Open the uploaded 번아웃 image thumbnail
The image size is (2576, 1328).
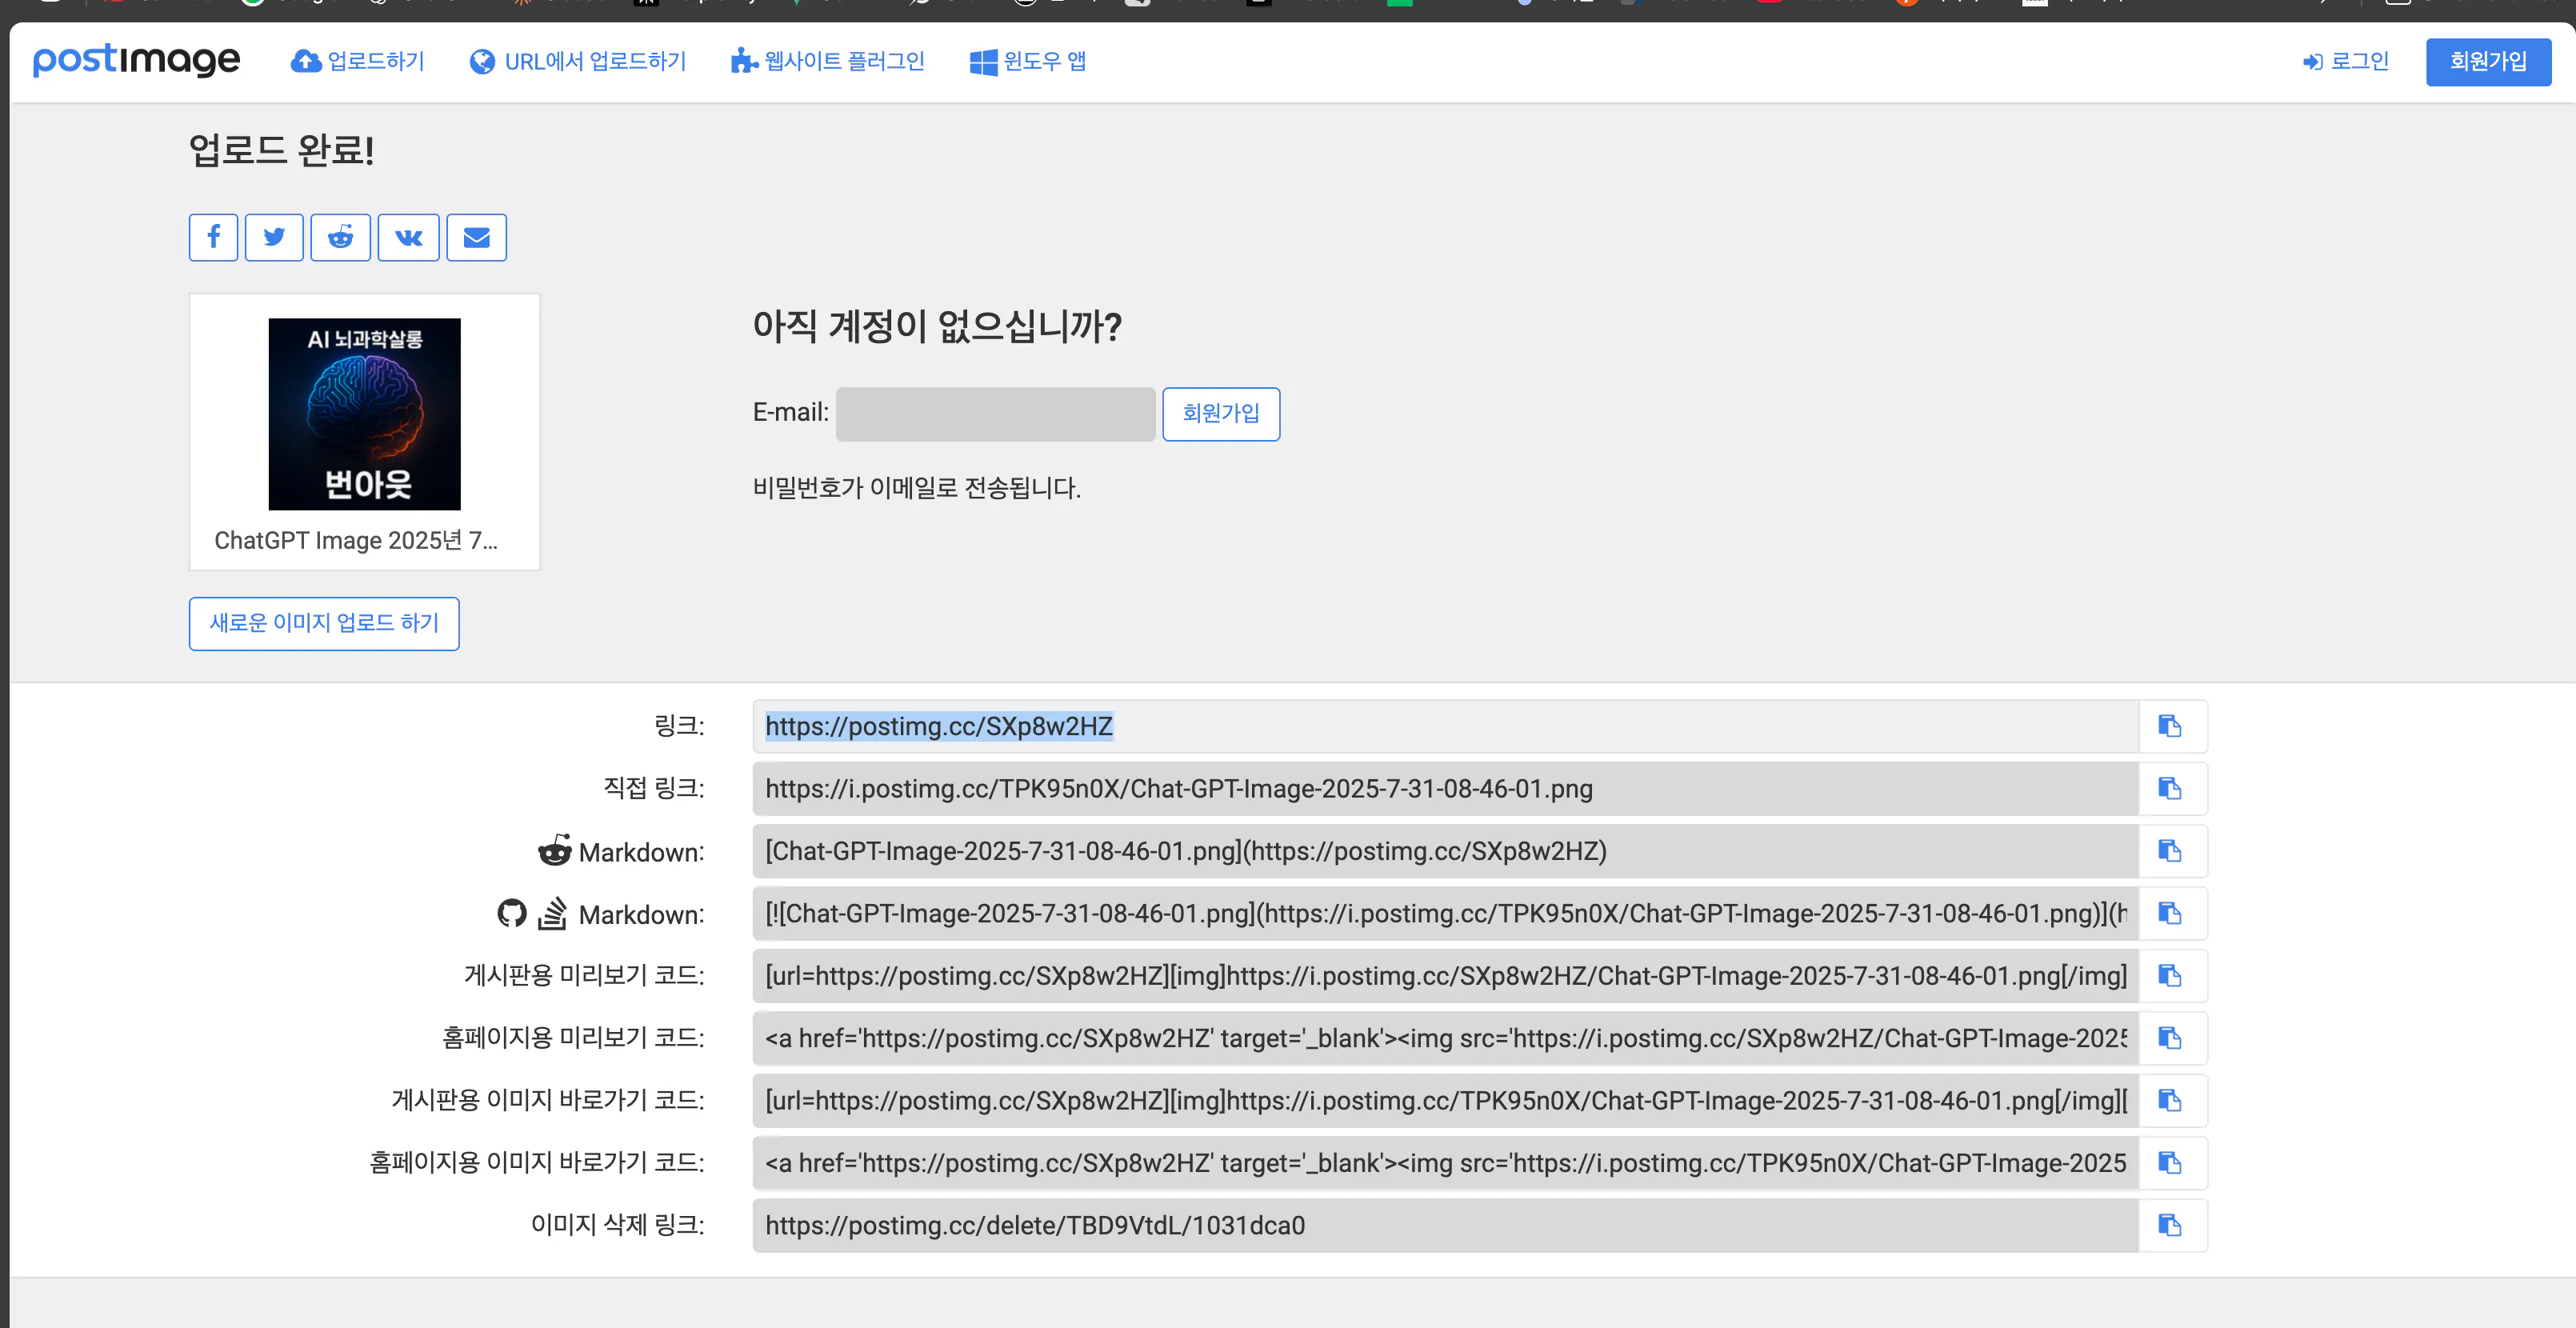pos(364,413)
